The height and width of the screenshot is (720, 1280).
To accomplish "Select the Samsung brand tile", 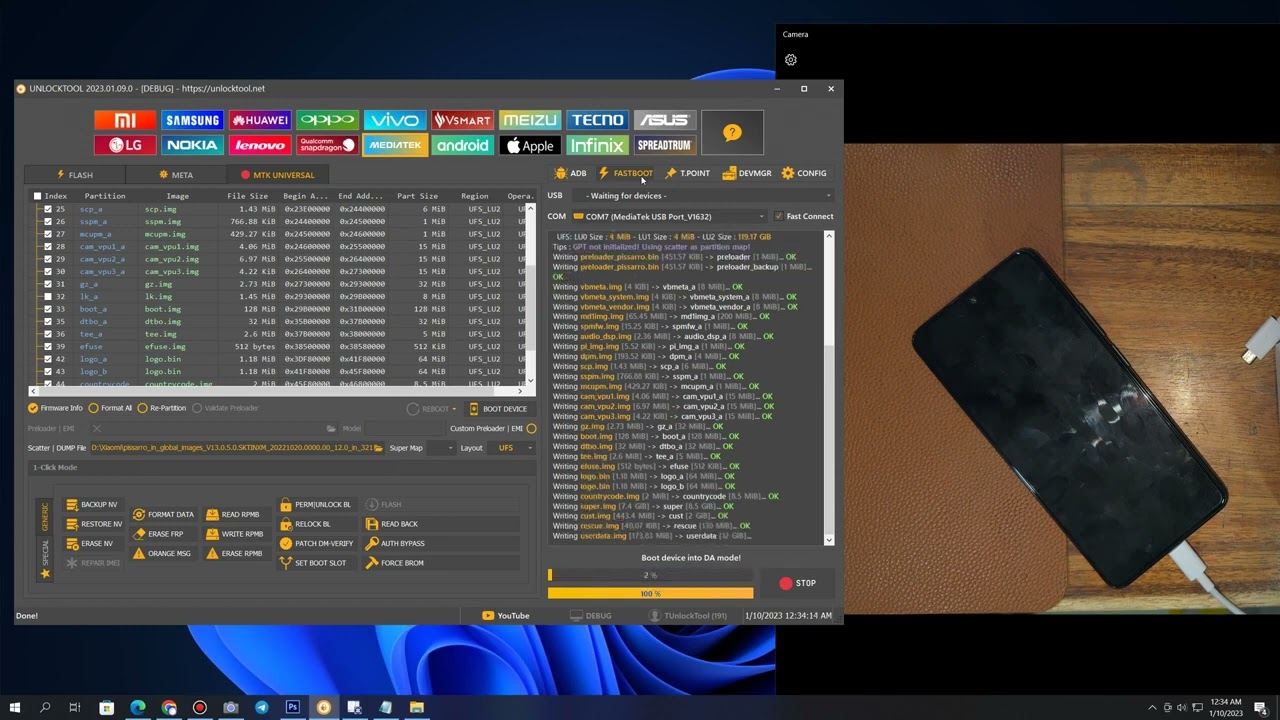I will tap(192, 120).
